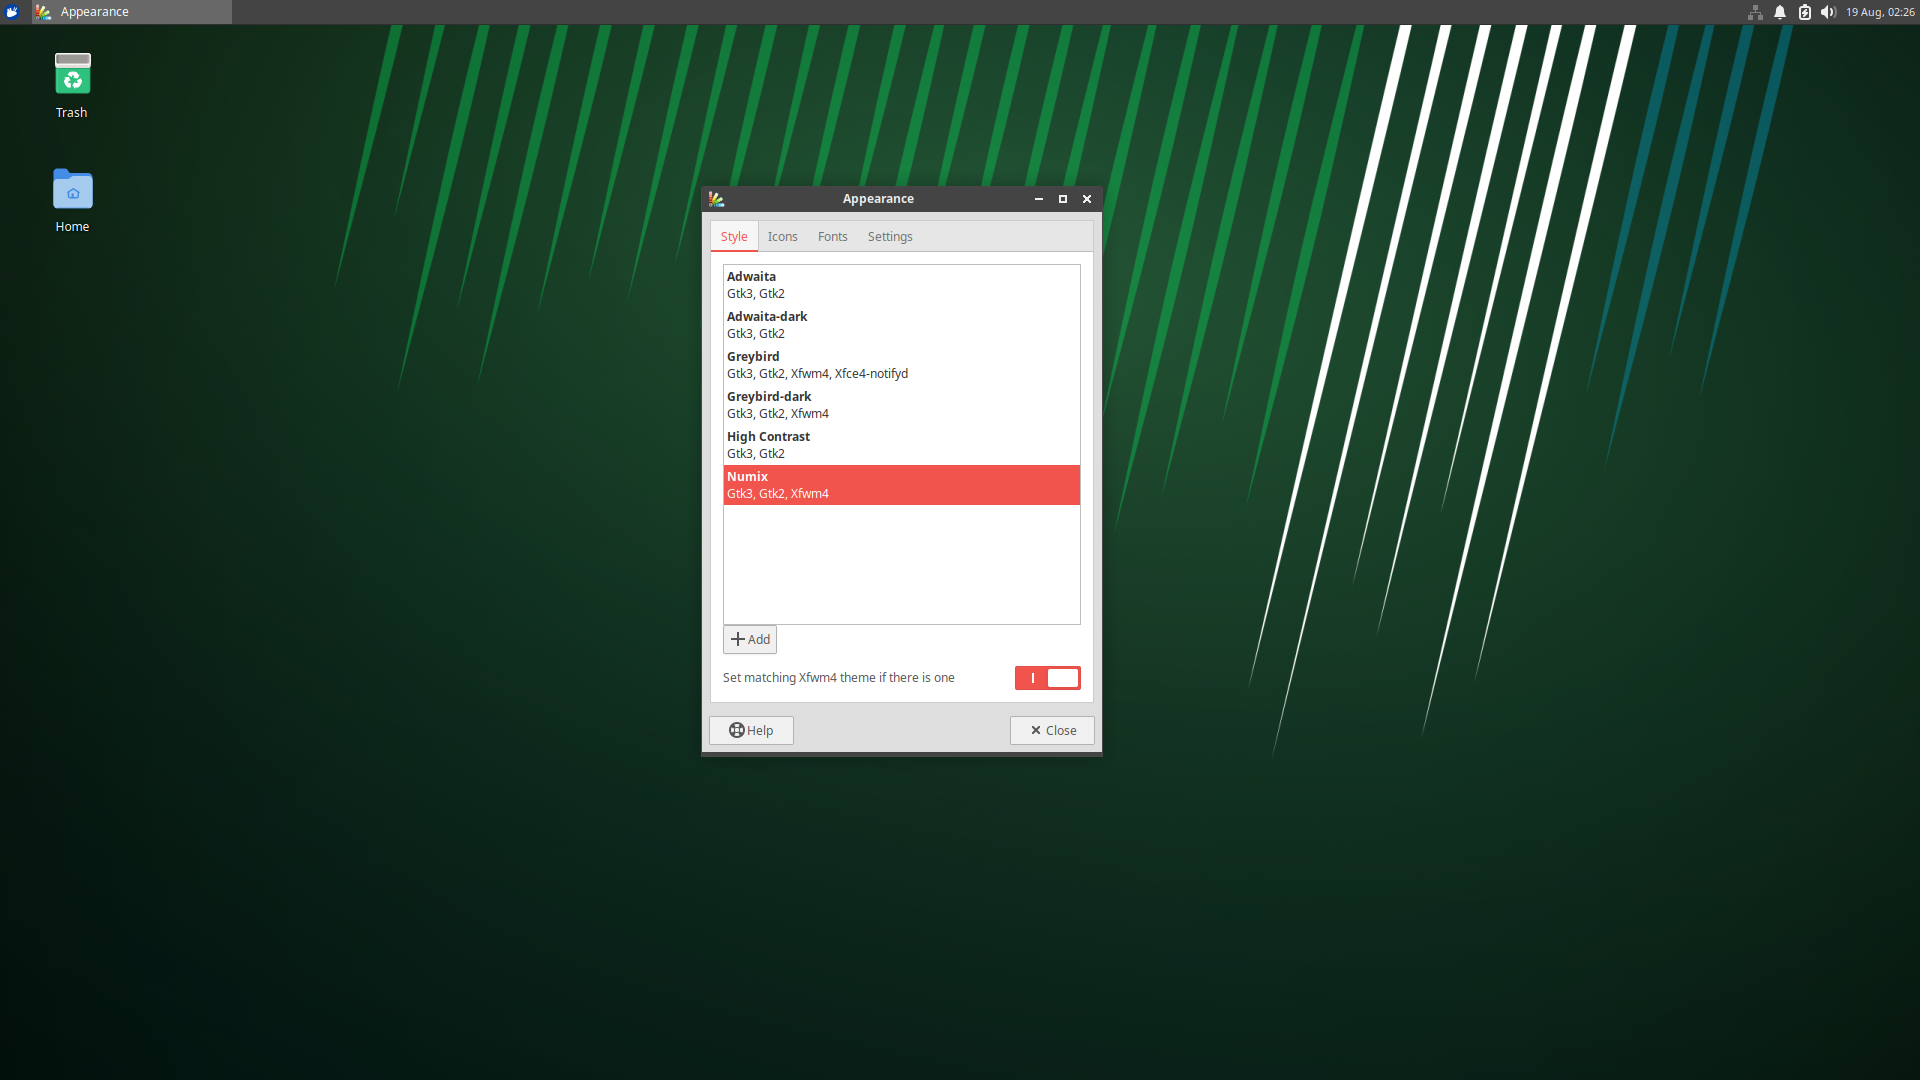Switch to the Fonts tab
Viewport: 1920px width, 1080px height.
coord(832,237)
